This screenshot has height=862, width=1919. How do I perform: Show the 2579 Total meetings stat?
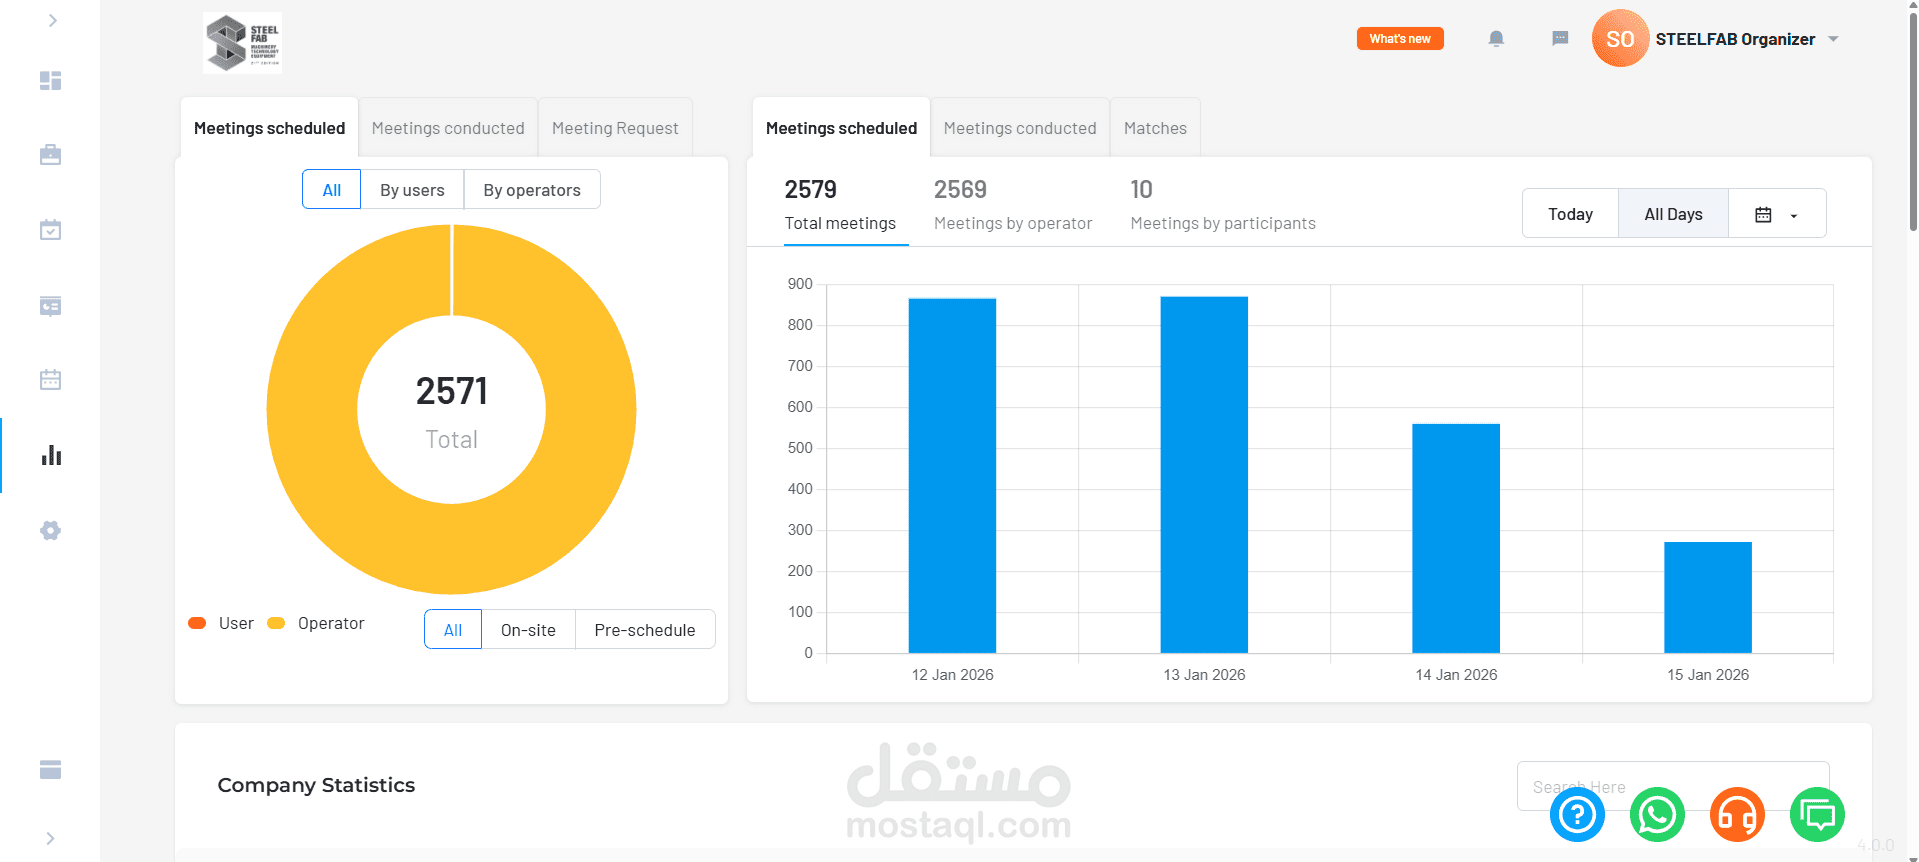point(840,205)
